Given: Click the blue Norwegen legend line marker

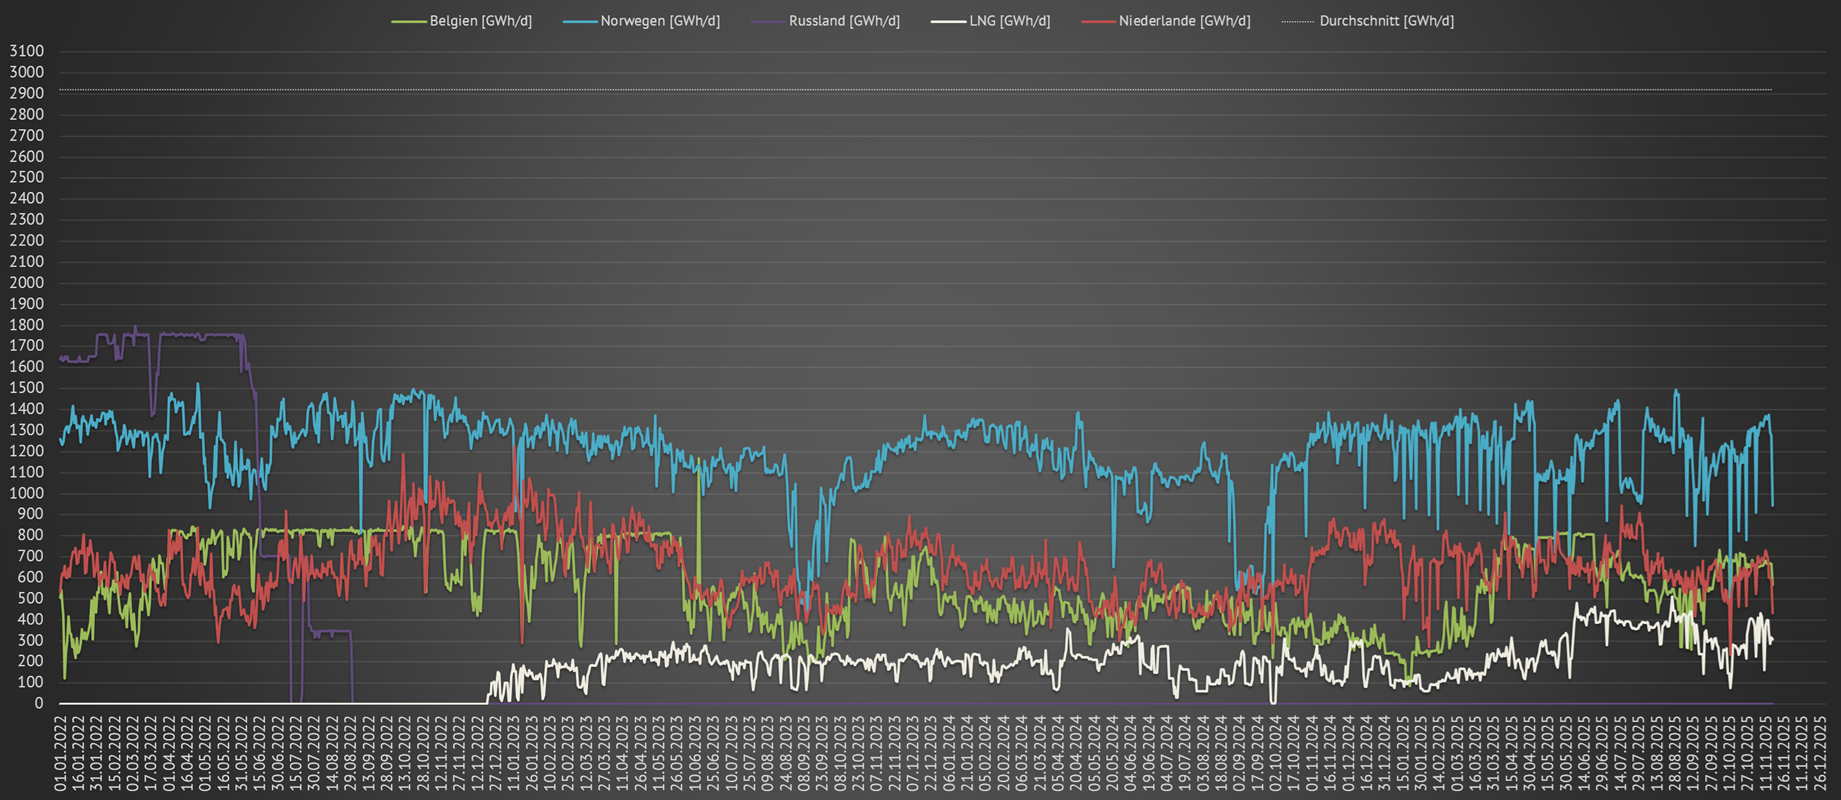Looking at the screenshot, I should 579,21.
